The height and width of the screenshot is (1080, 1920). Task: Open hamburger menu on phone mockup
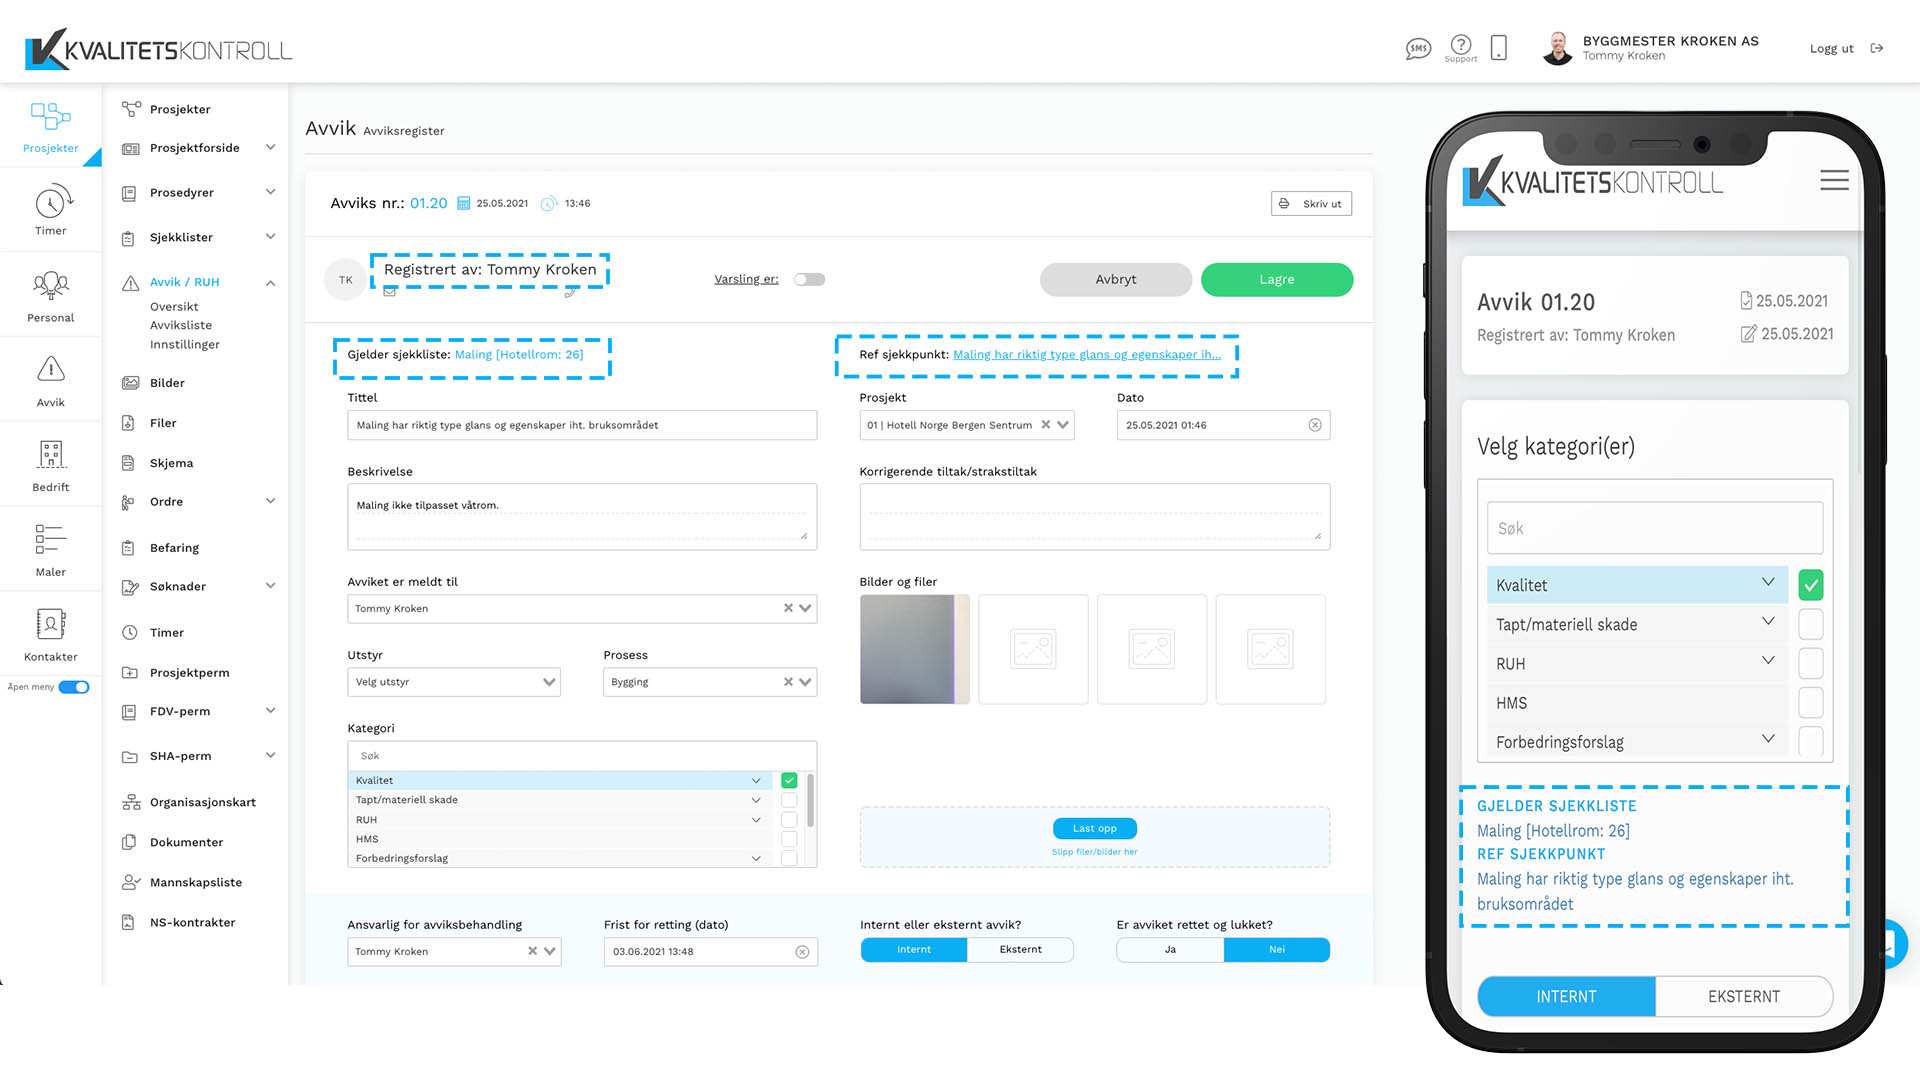(1833, 181)
